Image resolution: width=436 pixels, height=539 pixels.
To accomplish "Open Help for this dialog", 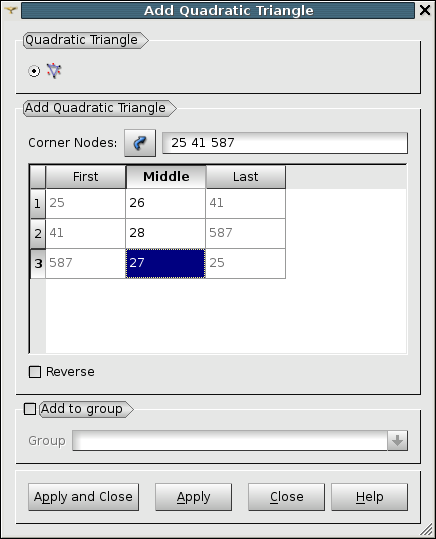I will 370,497.
